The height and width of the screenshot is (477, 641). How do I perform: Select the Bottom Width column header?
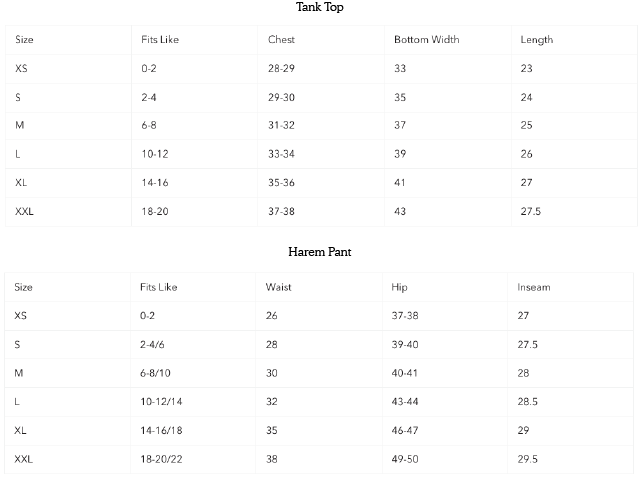coord(425,40)
